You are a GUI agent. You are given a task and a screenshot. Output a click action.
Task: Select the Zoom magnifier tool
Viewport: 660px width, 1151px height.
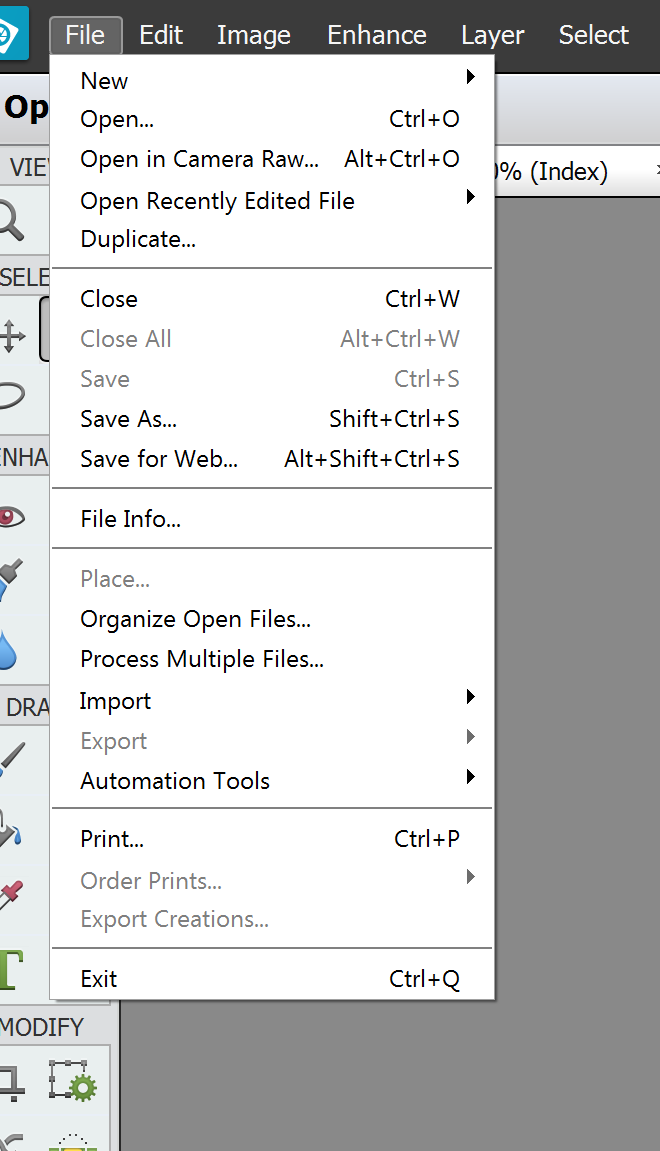12,220
